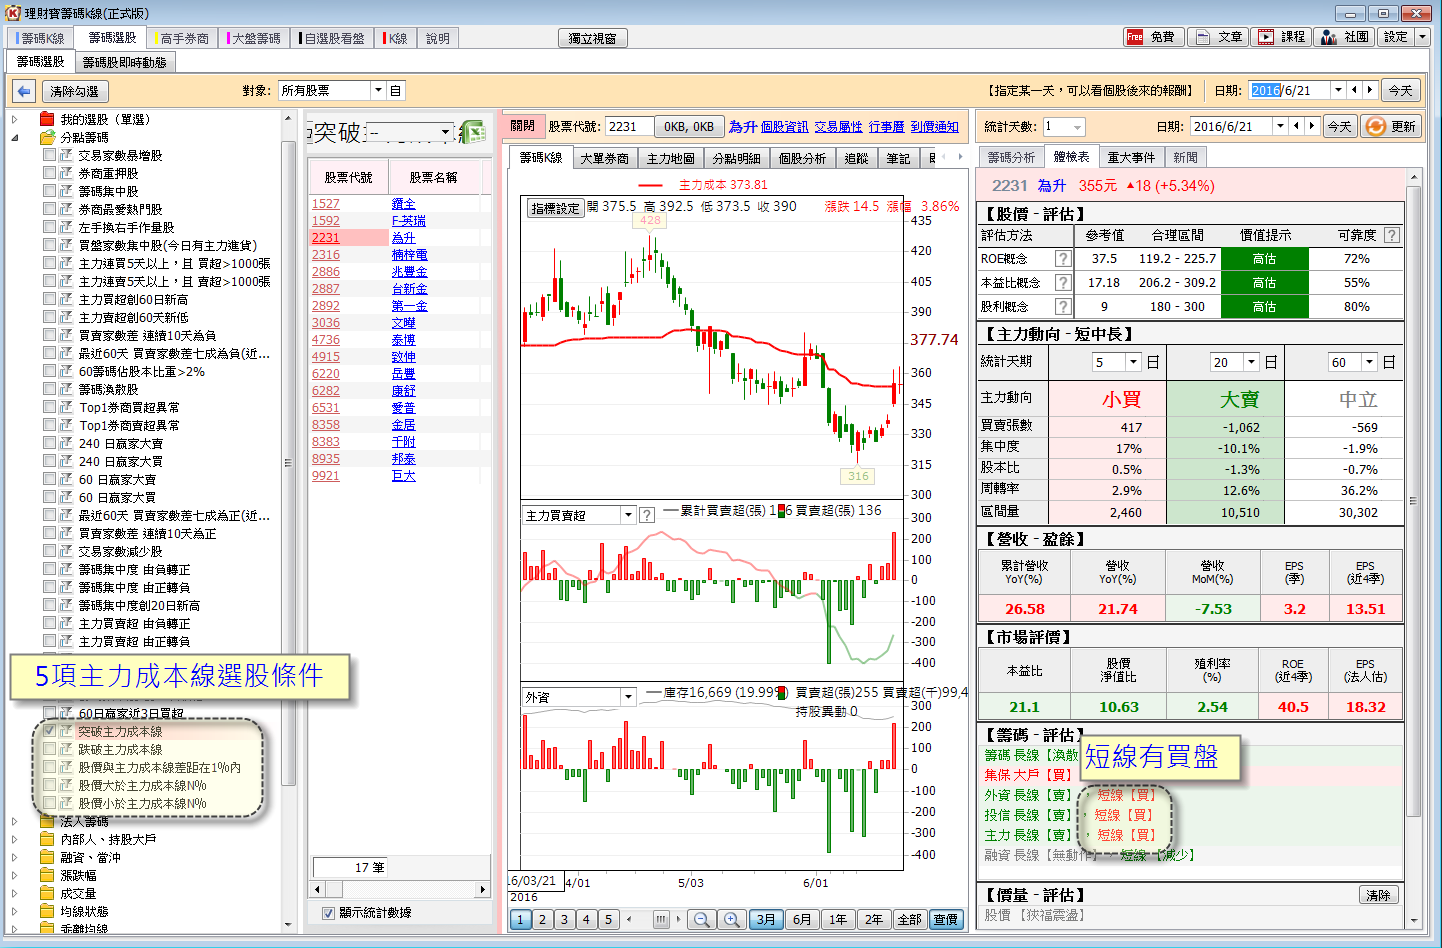Click the 股票代號 input field

click(x=629, y=127)
